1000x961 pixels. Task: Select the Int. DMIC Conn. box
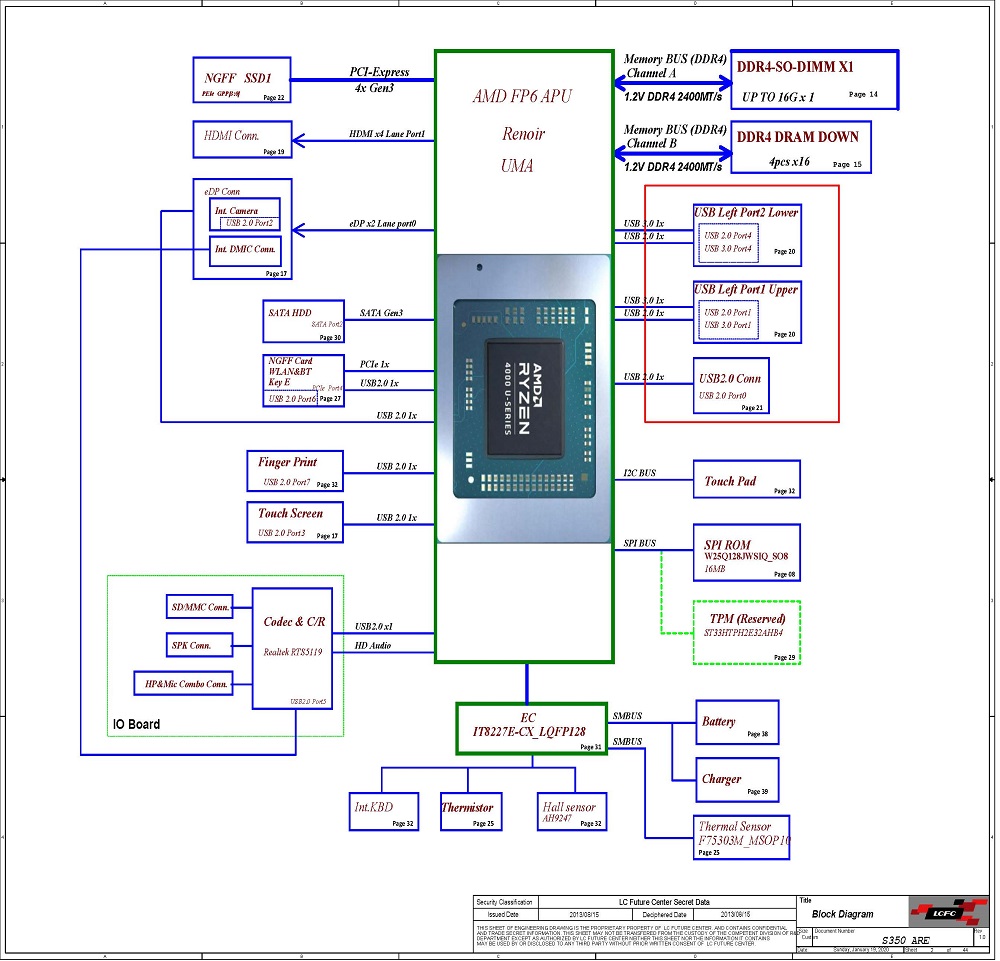(x=246, y=250)
